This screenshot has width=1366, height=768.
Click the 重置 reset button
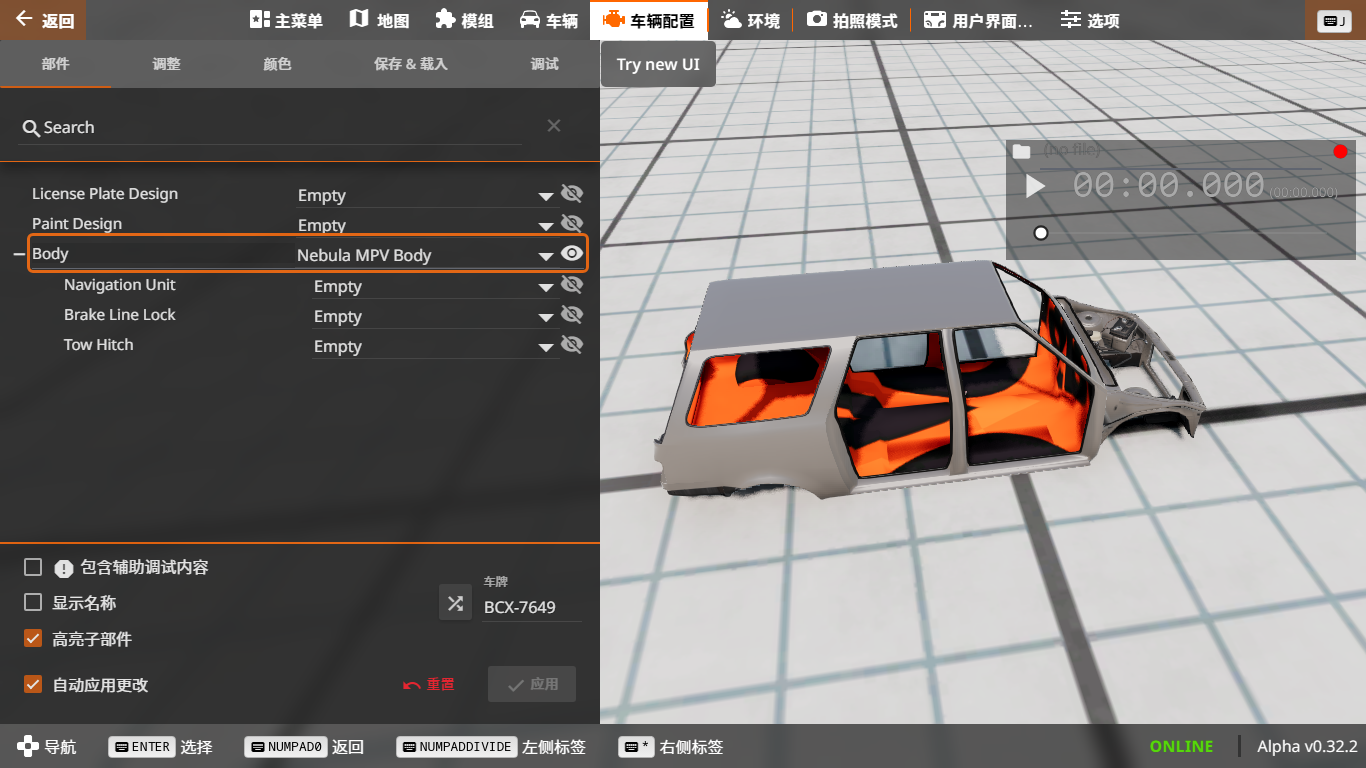(x=429, y=685)
